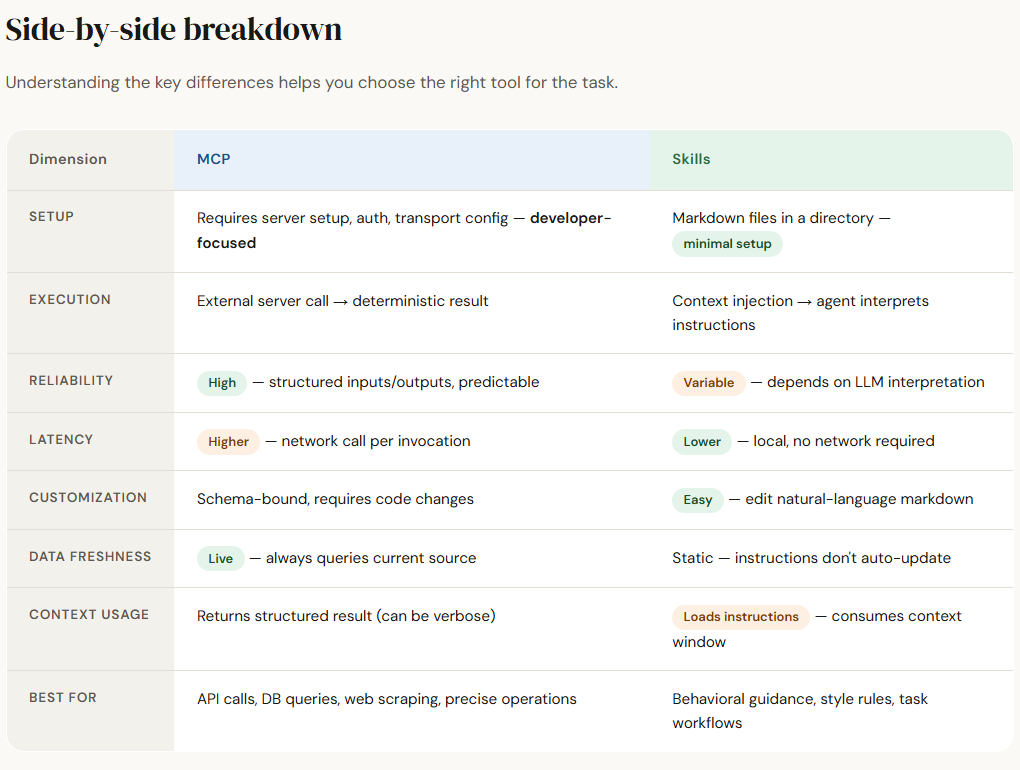Select the SETUP row label

52,217
